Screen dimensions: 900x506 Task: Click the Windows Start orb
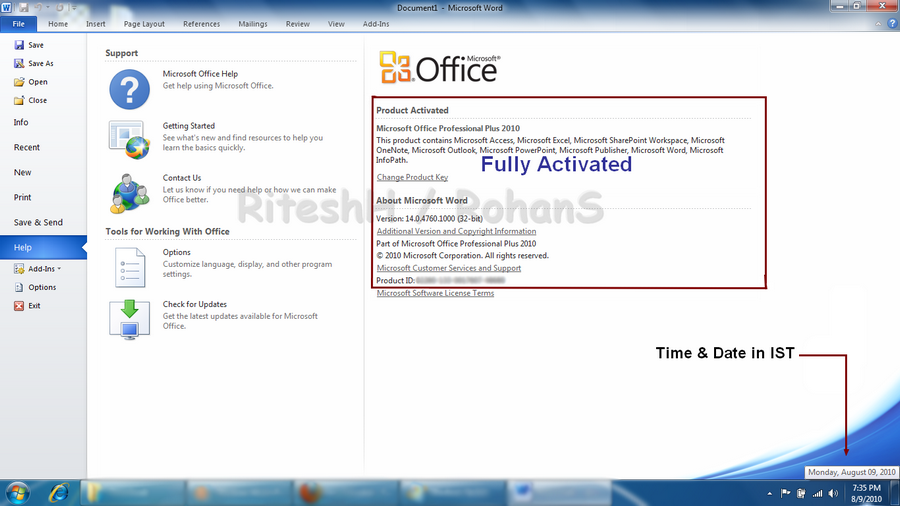(17, 493)
